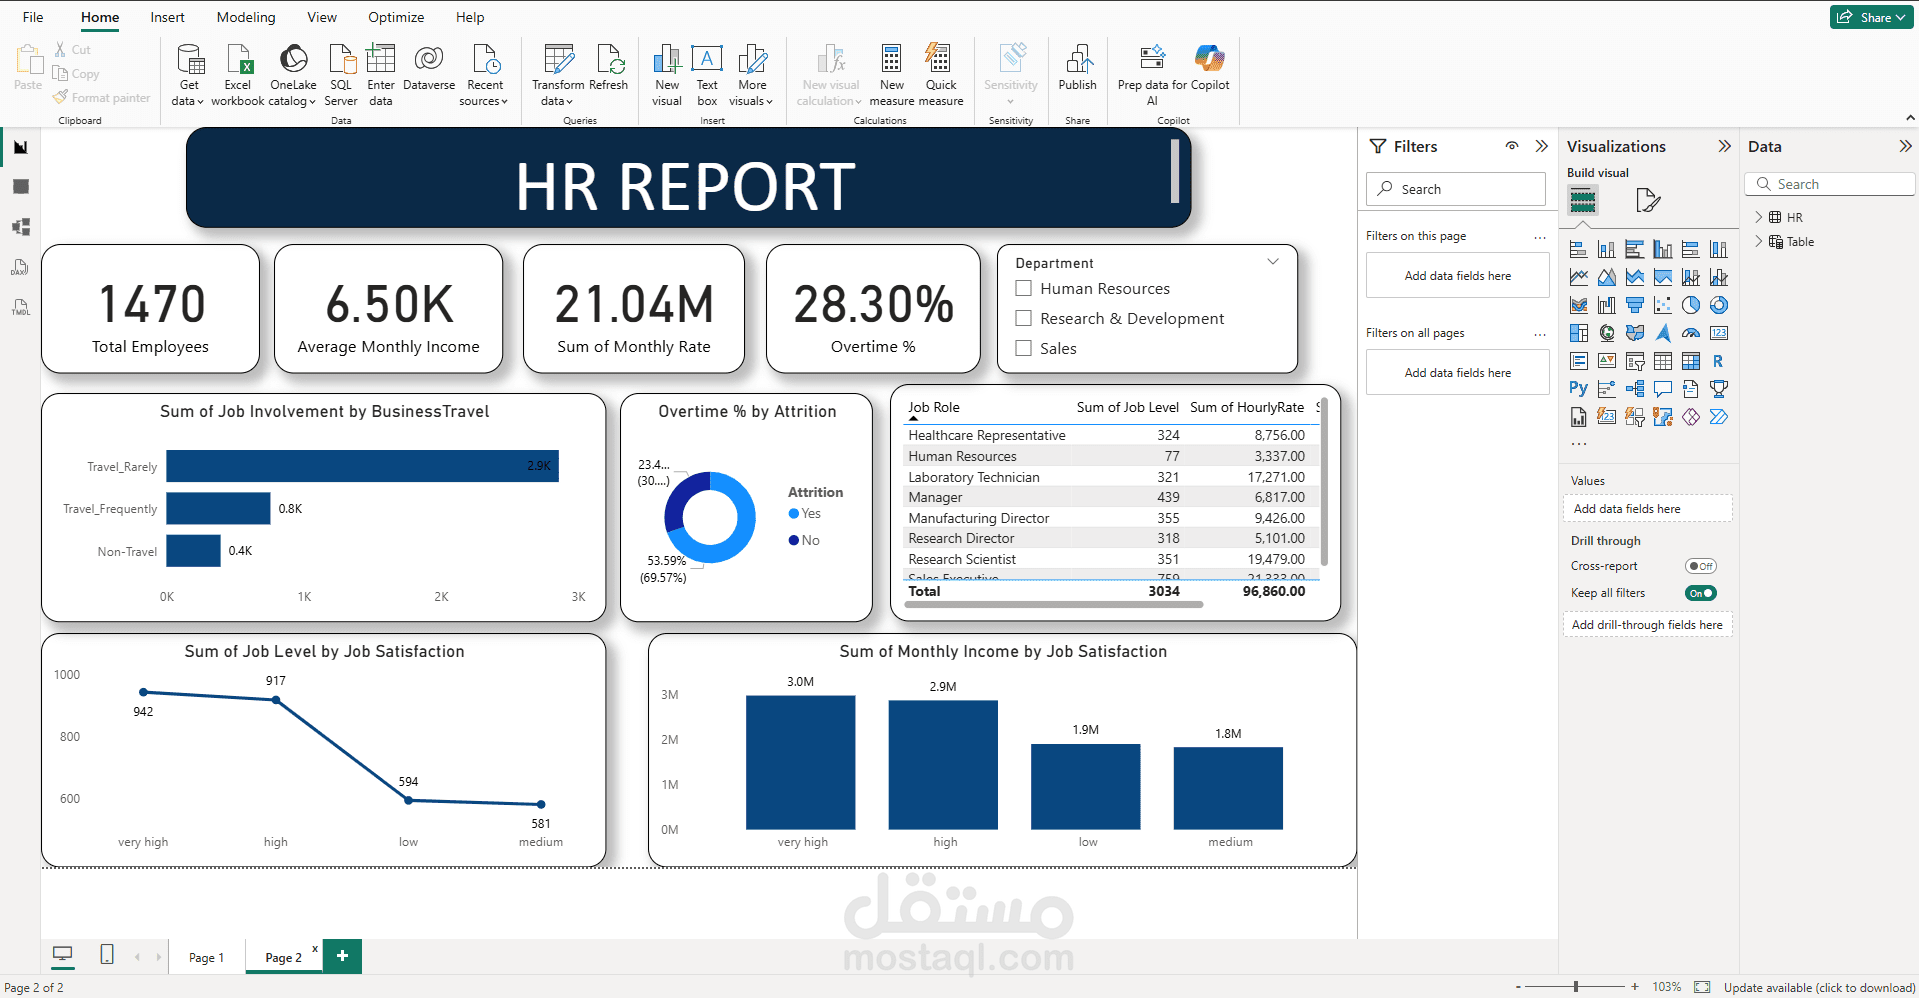The image size is (1919, 998).
Task: Click Quick measure in ribbon
Action: tap(941, 75)
